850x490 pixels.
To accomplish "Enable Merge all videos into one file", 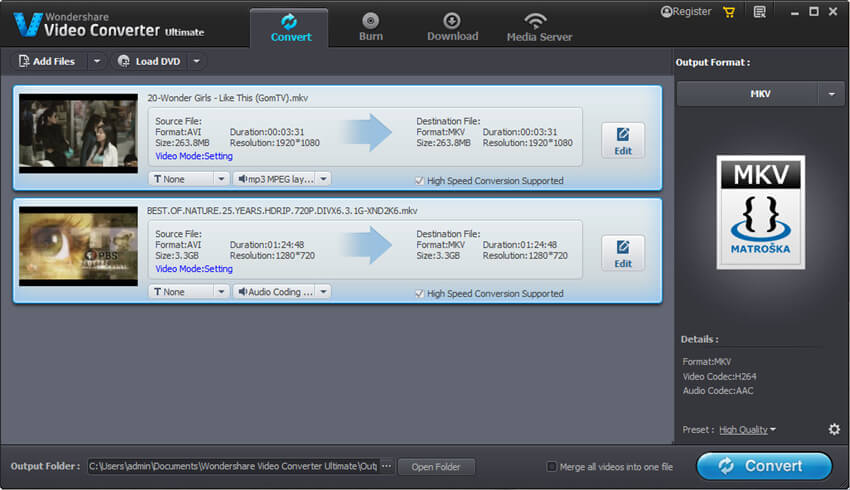I will tap(551, 466).
